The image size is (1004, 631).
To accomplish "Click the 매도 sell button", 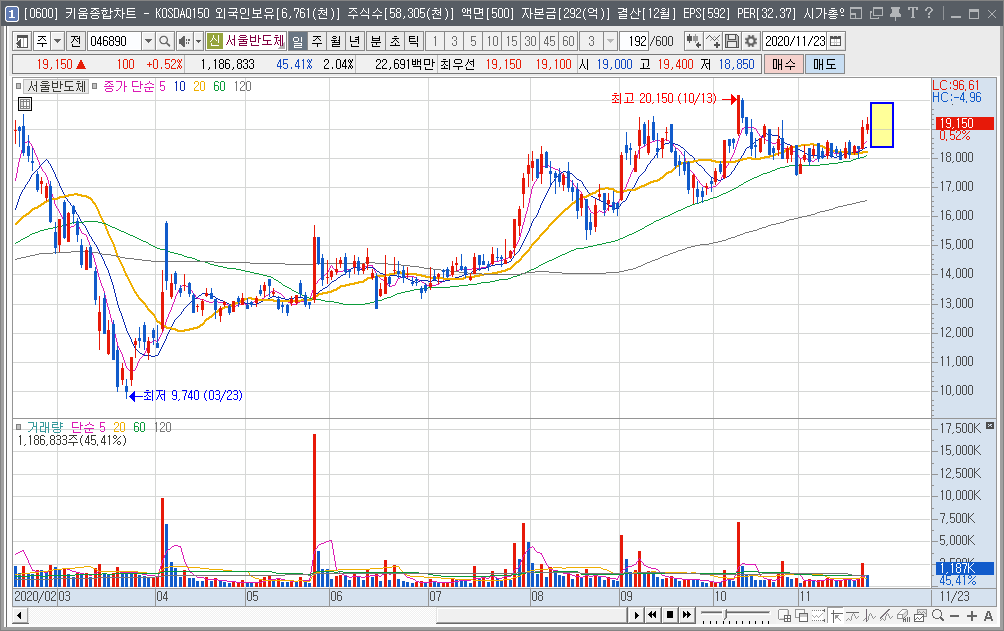I will pos(825,64).
